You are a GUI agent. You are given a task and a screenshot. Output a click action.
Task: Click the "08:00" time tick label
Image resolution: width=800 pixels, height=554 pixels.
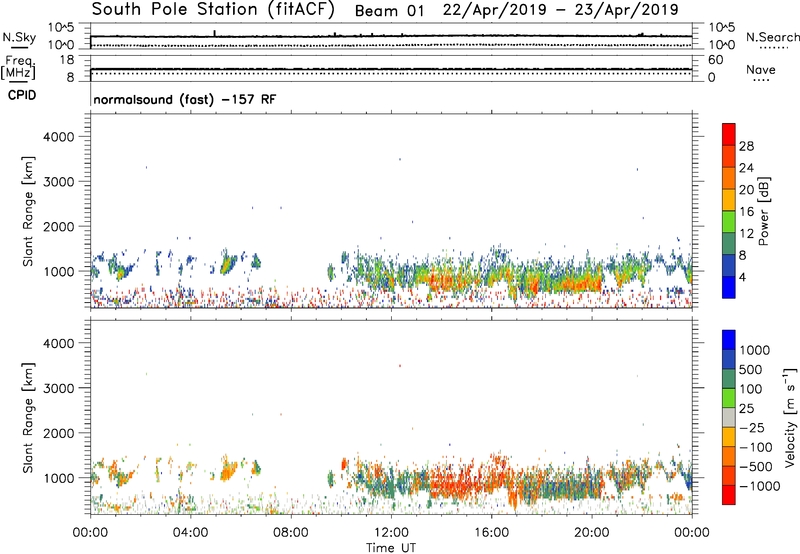point(291,533)
